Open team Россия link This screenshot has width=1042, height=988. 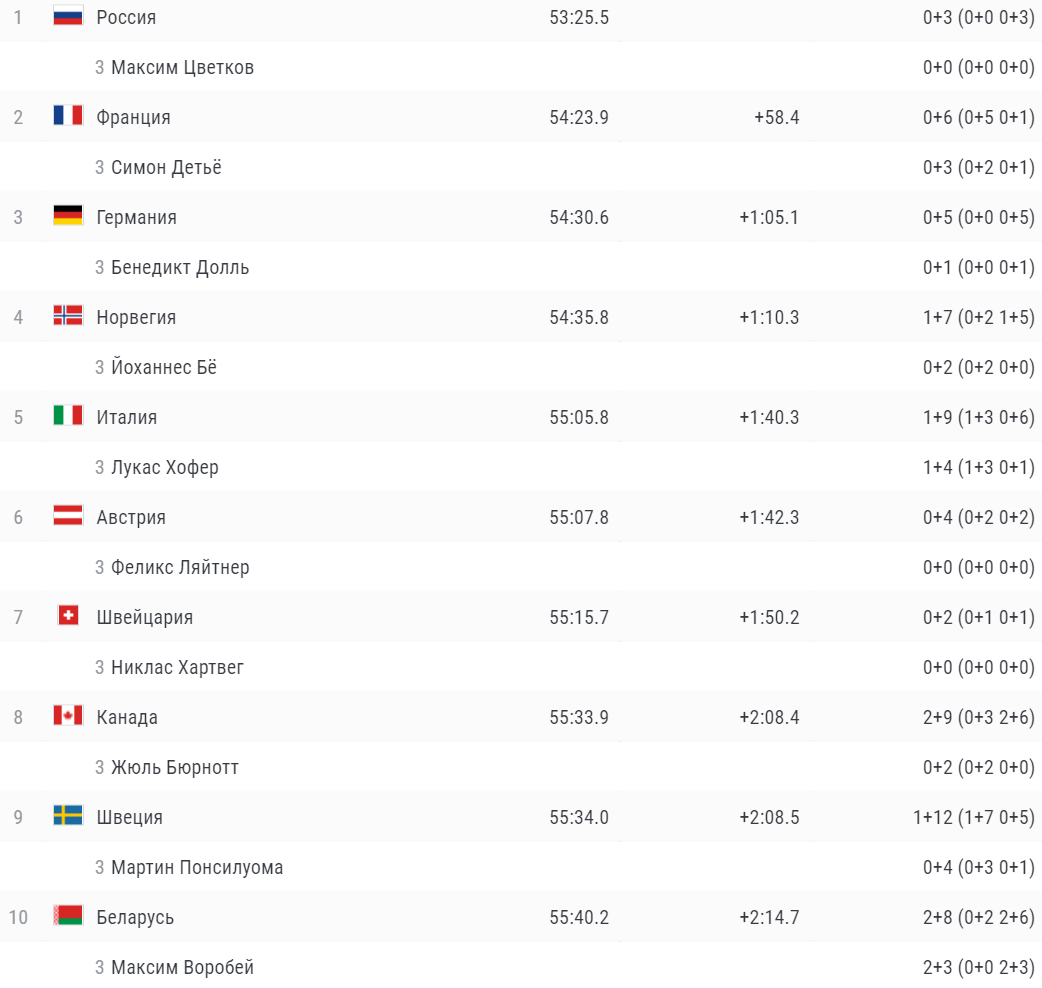click(126, 17)
